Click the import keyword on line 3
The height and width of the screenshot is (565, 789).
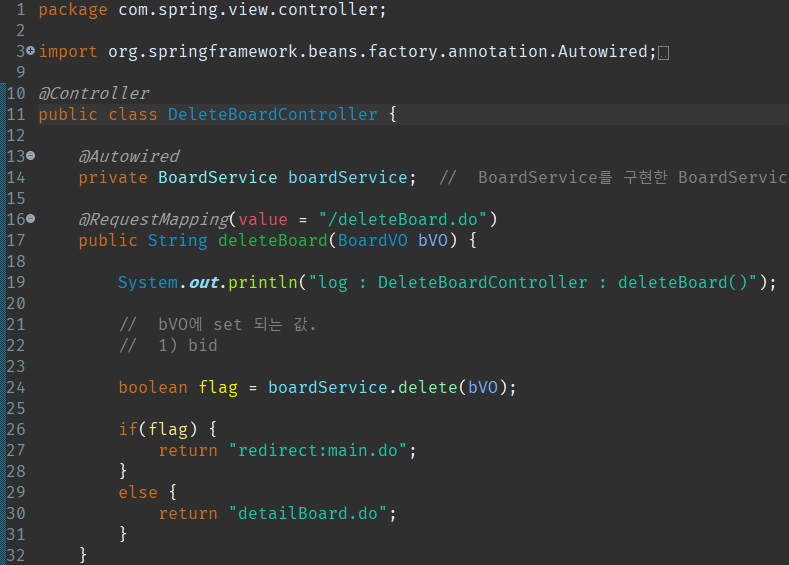pos(68,51)
